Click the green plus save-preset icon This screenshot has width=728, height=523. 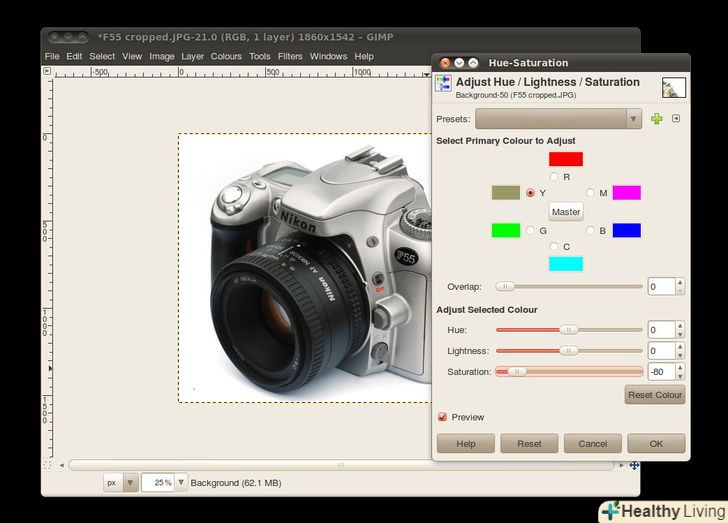[657, 119]
